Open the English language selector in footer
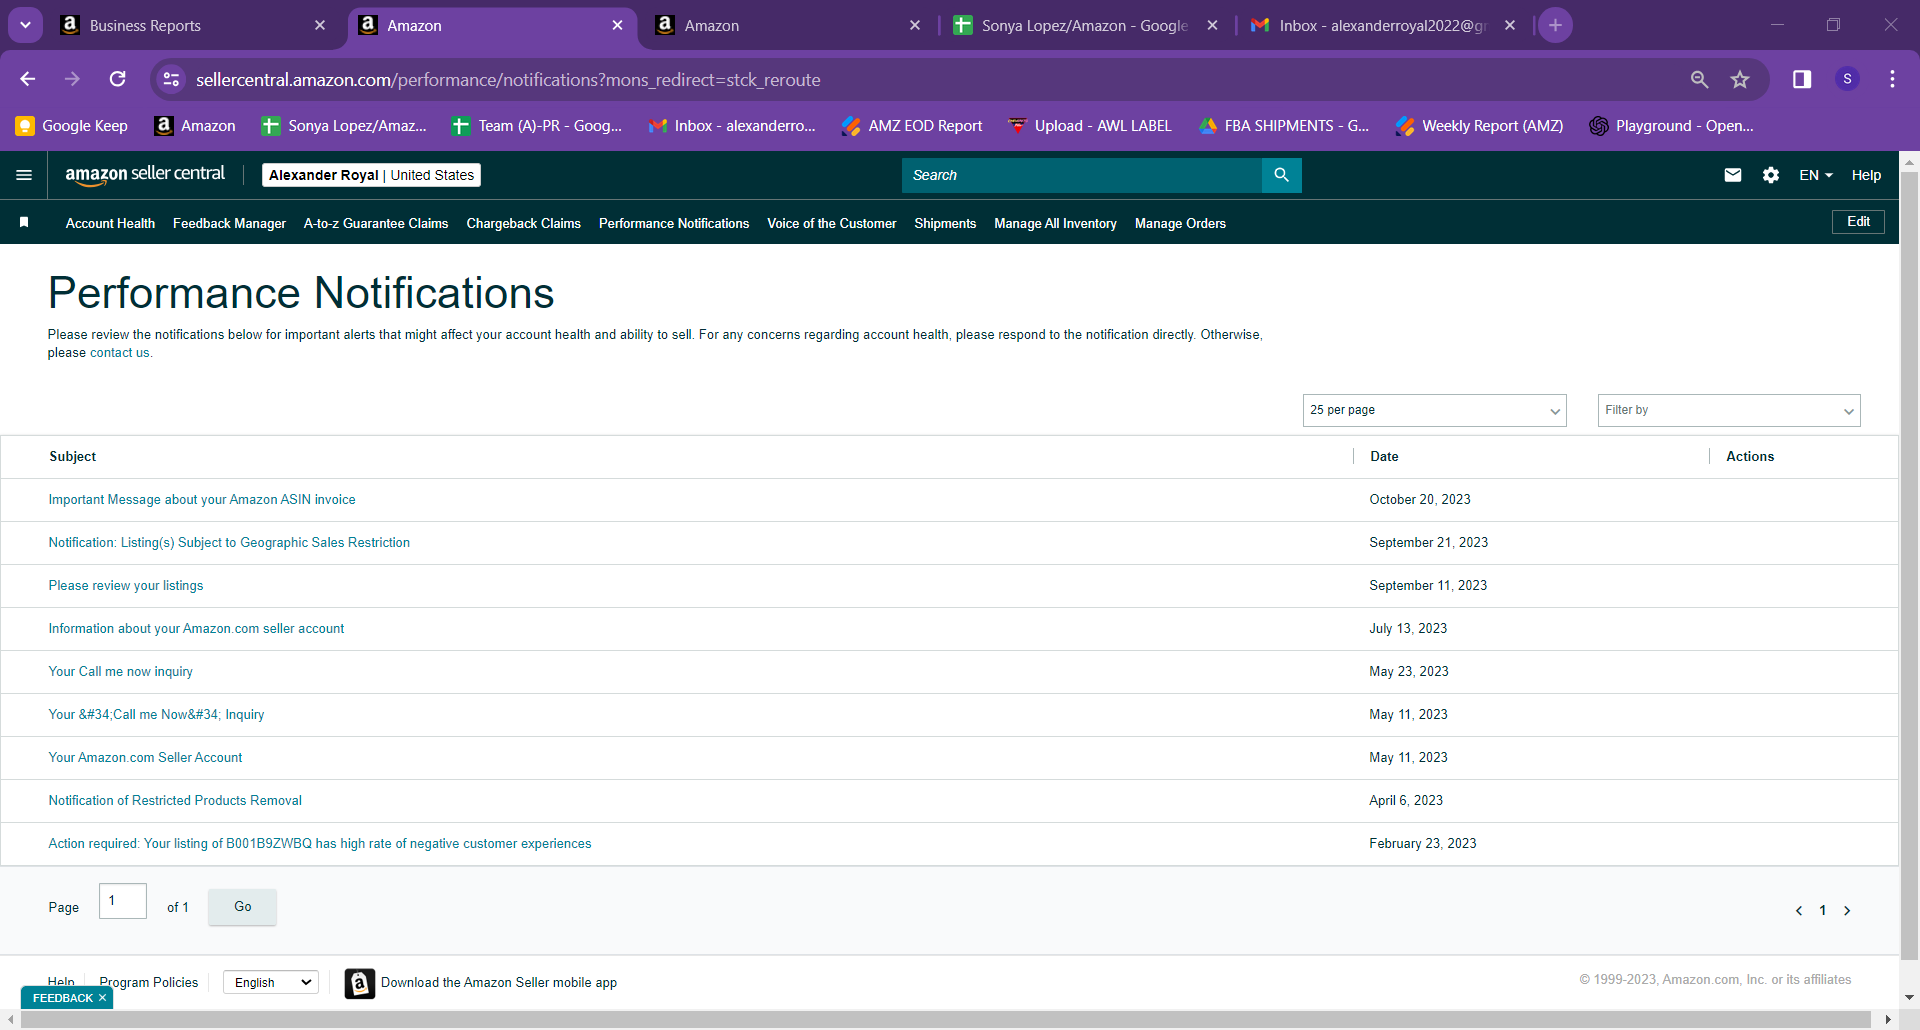This screenshot has height=1030, width=1920. click(x=271, y=983)
